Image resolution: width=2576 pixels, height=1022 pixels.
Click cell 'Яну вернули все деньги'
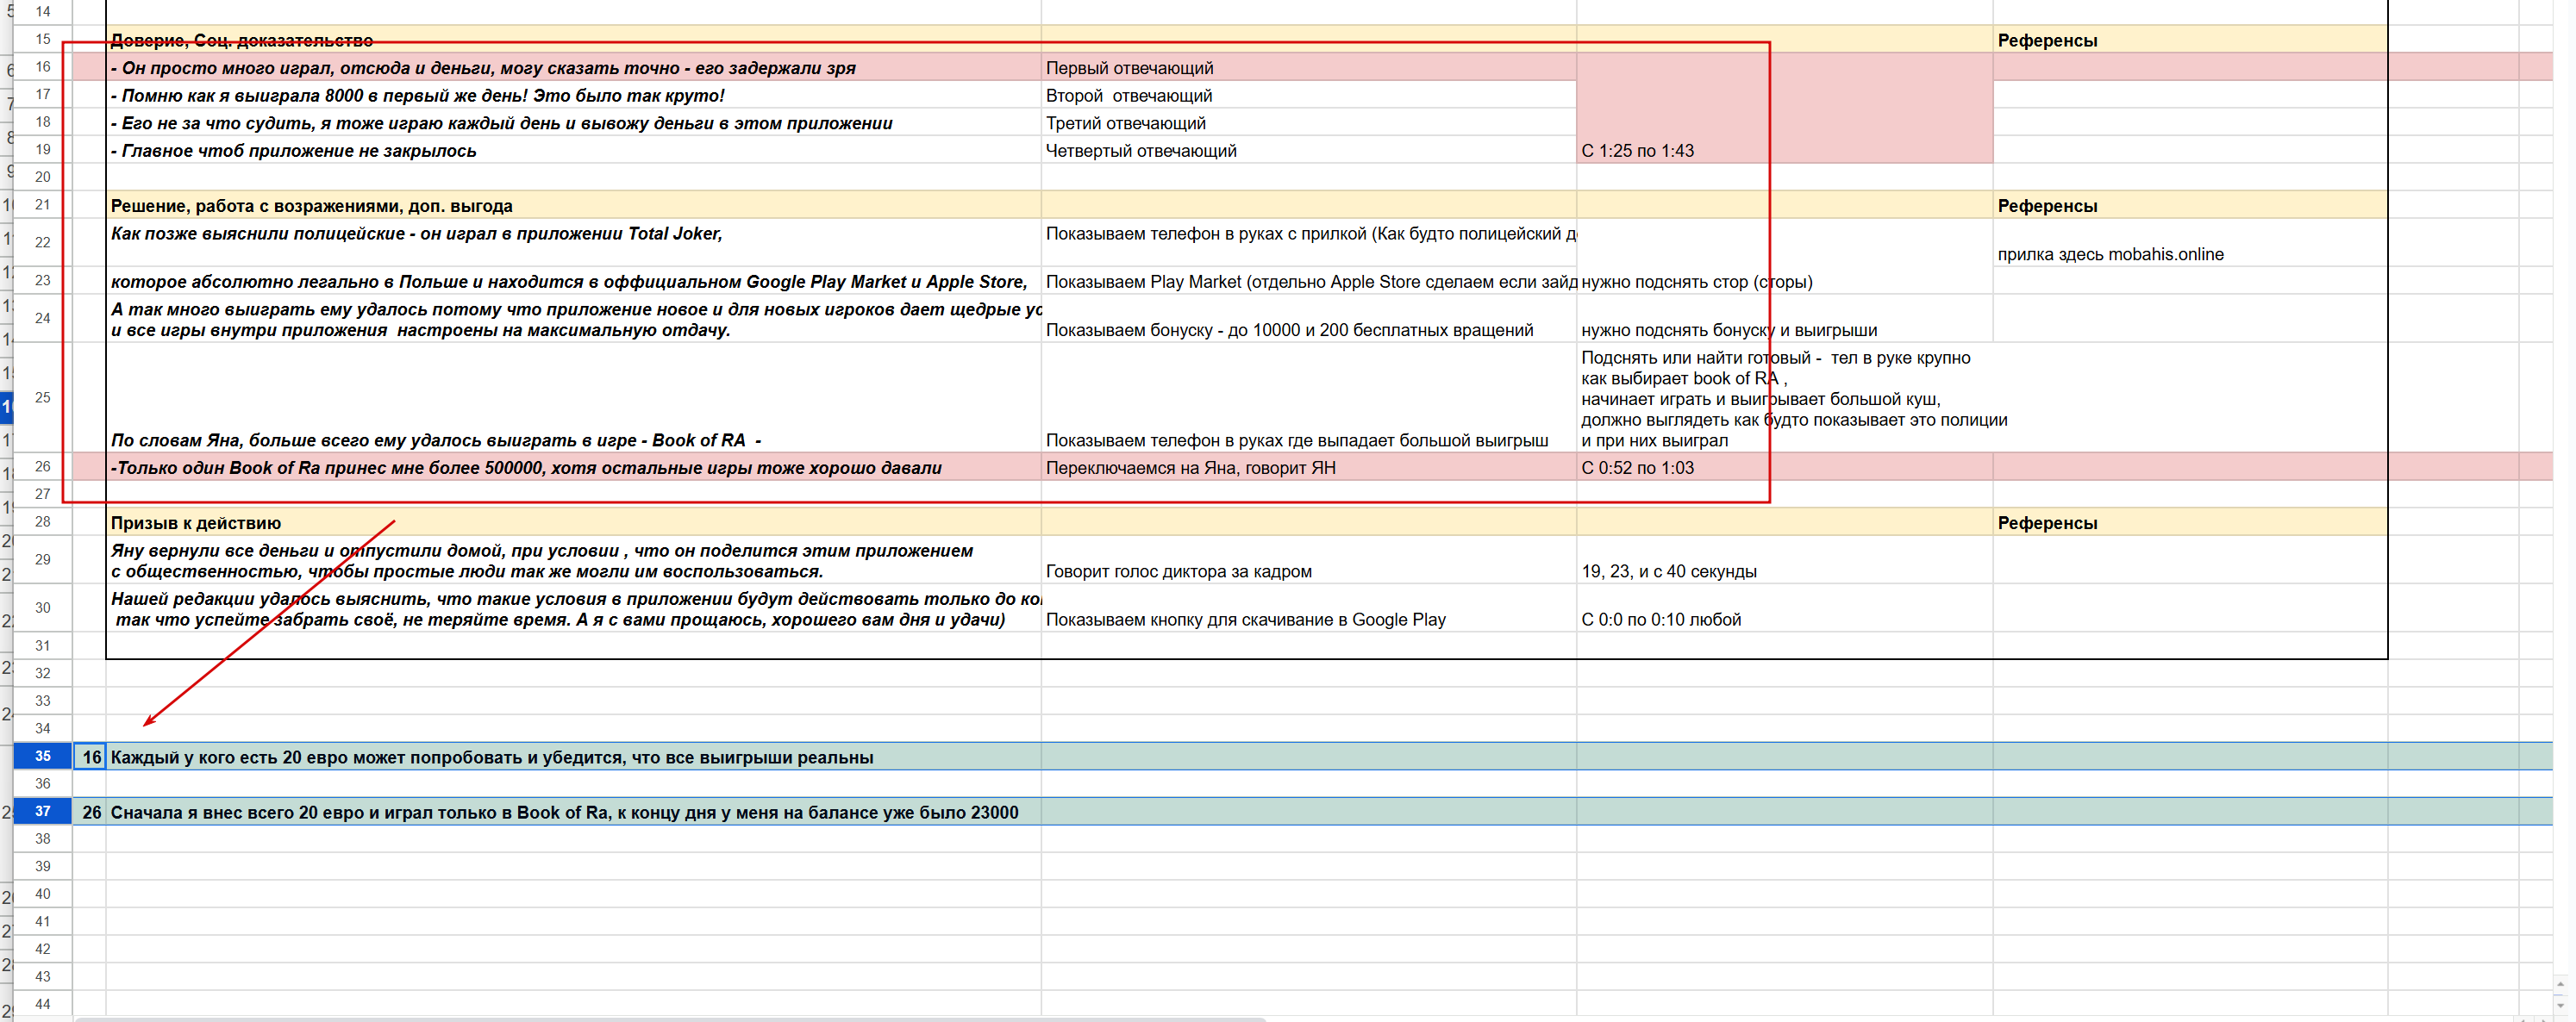point(573,560)
